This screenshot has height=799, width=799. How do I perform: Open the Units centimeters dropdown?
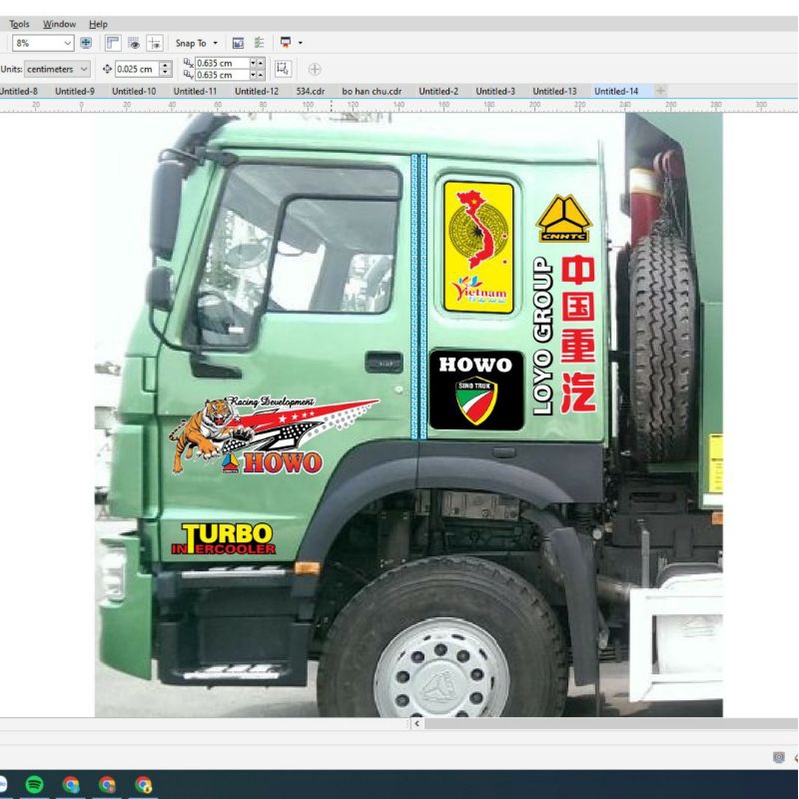pyautogui.click(x=57, y=69)
